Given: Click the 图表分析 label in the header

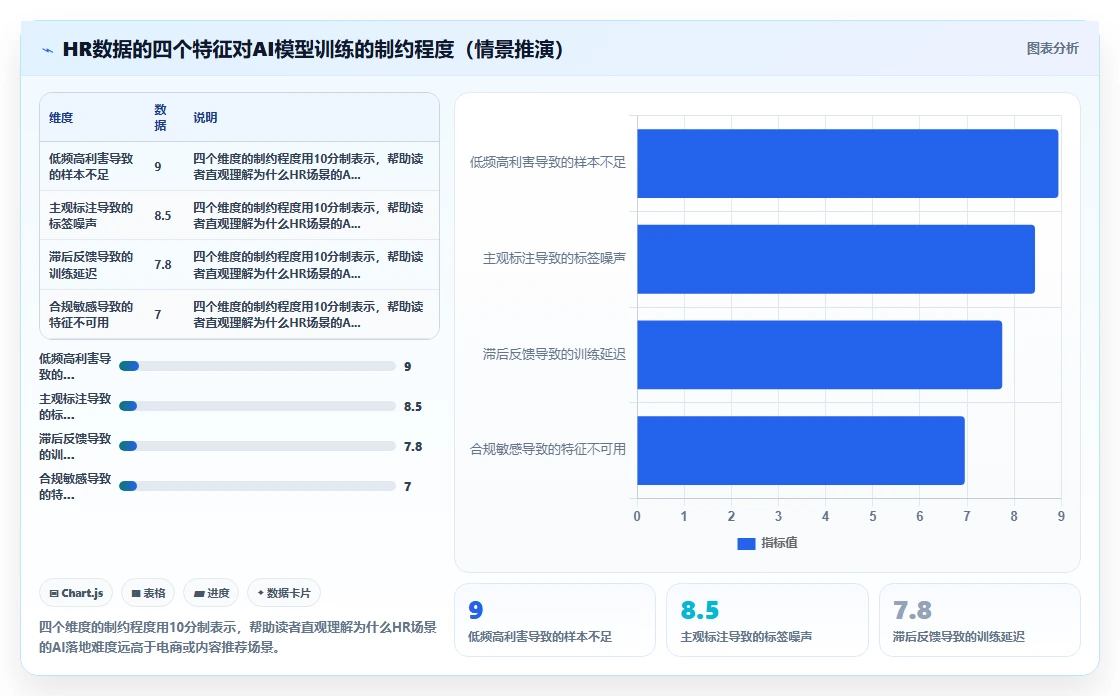Looking at the screenshot, I should 1052,49.
